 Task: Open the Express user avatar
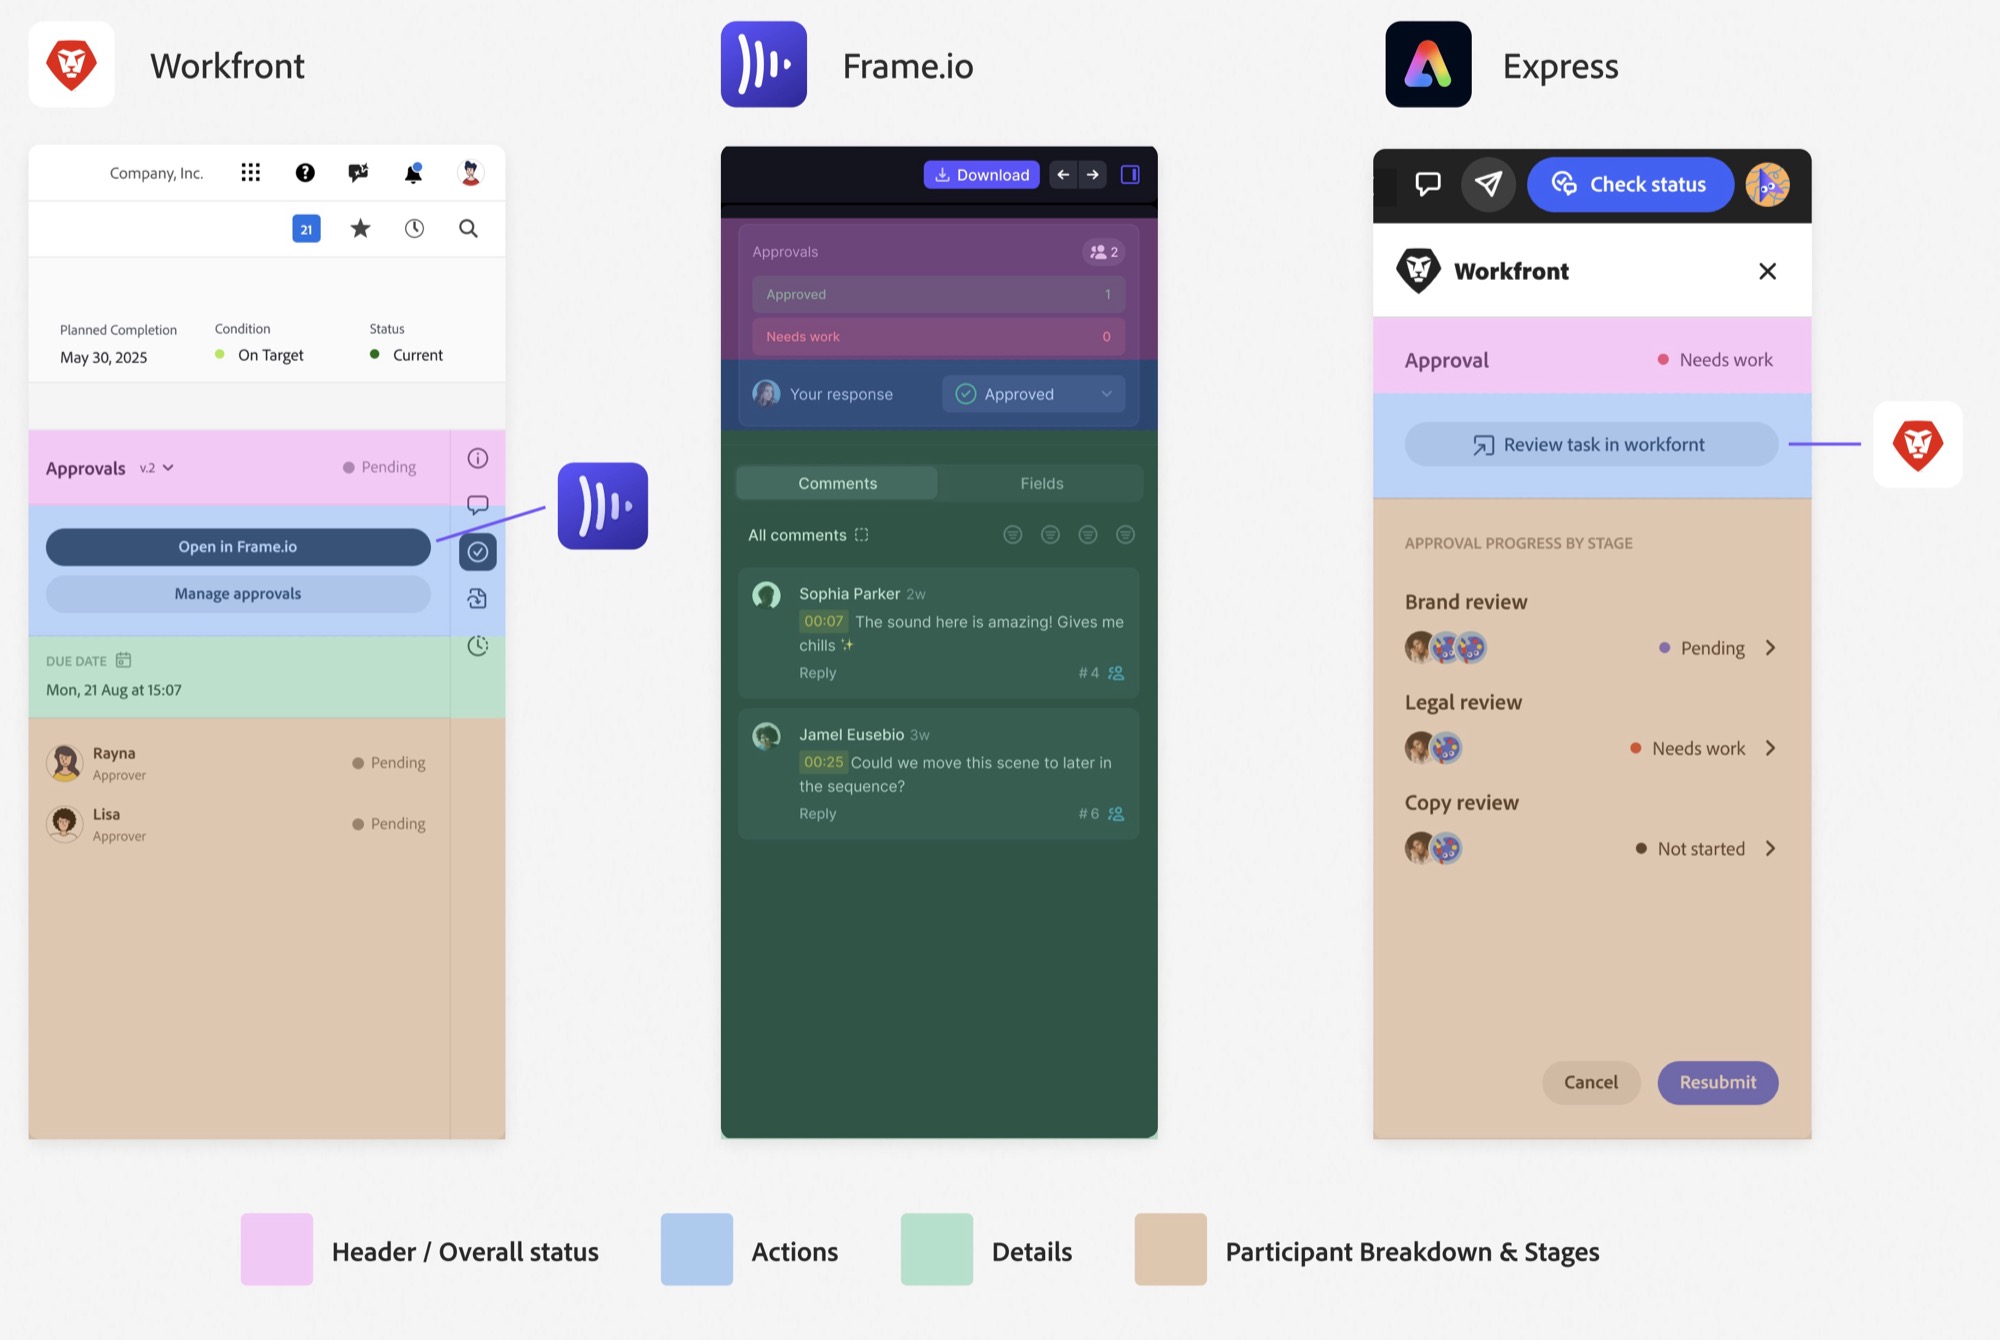pos(1767,184)
